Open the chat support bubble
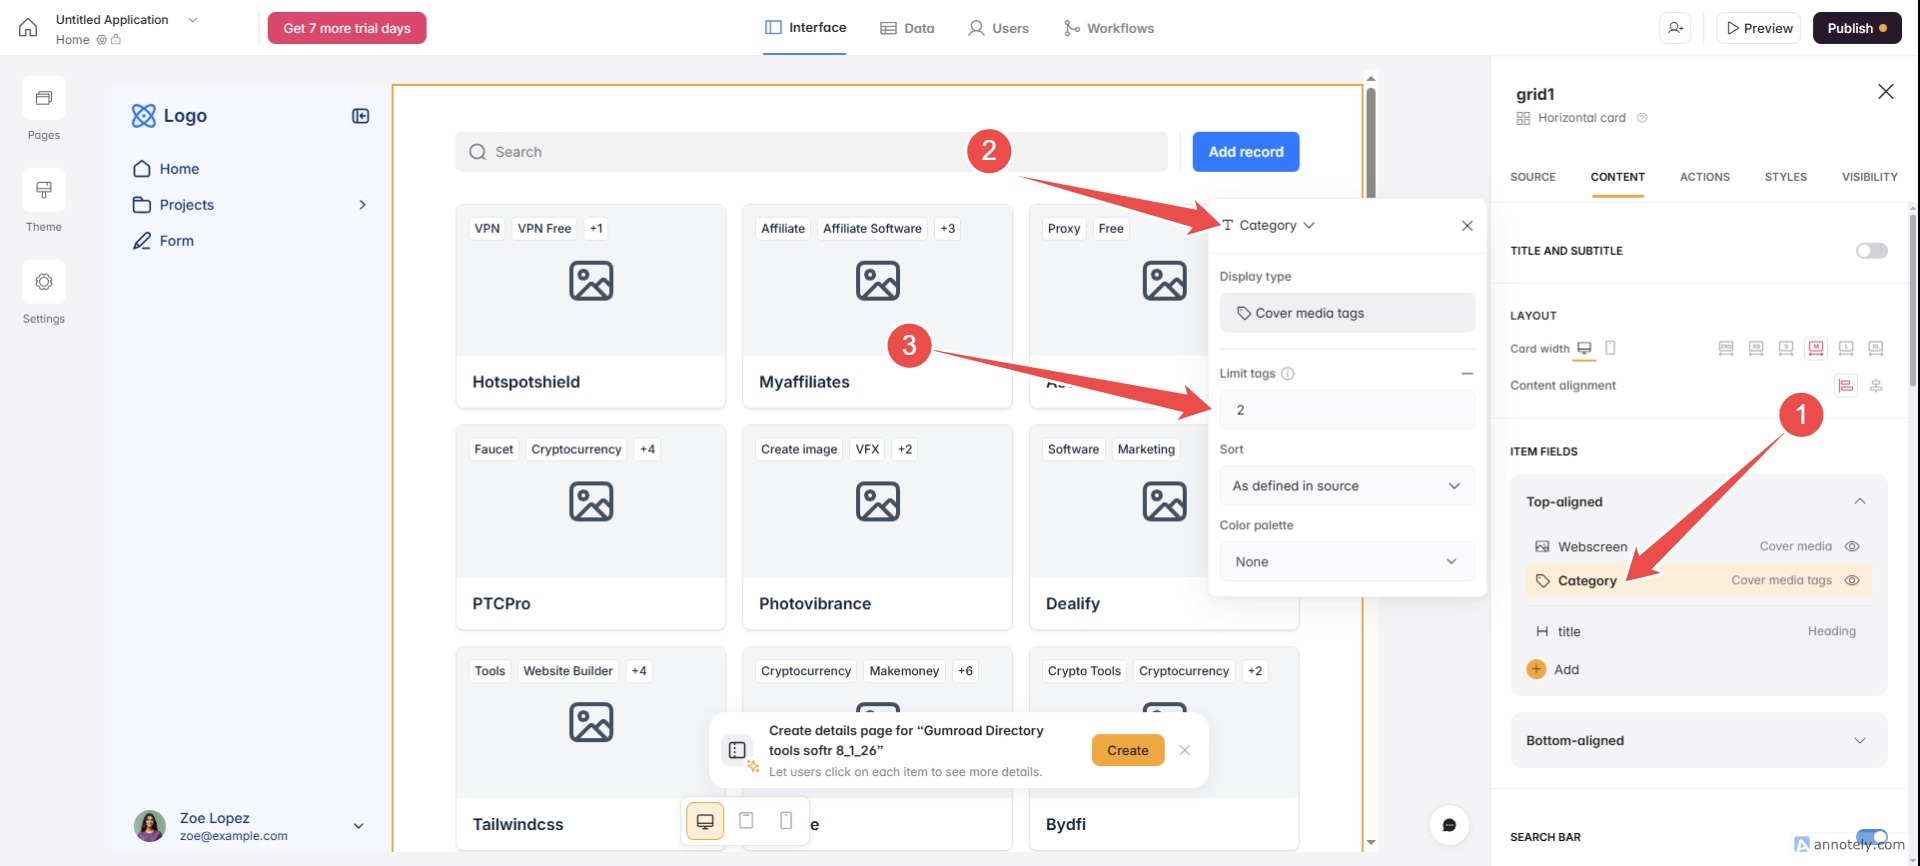 [x=1449, y=825]
